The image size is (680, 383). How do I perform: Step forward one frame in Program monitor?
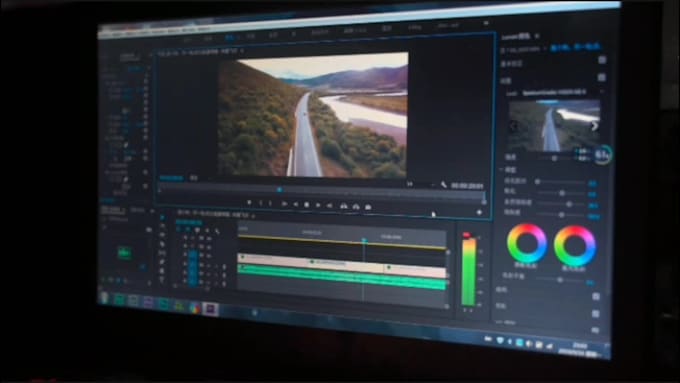click(318, 205)
